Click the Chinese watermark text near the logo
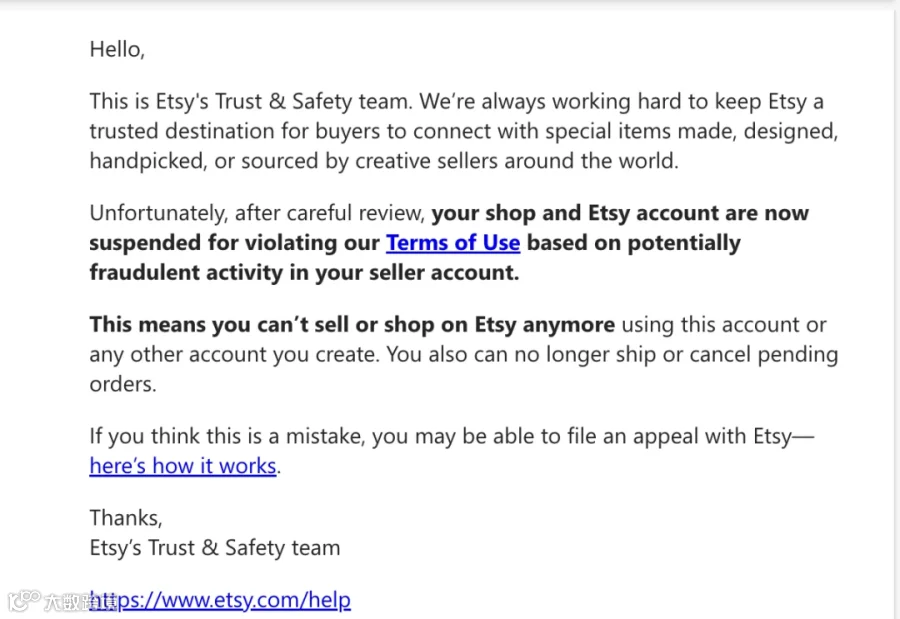Image resolution: width=900 pixels, height=619 pixels. pos(80,602)
